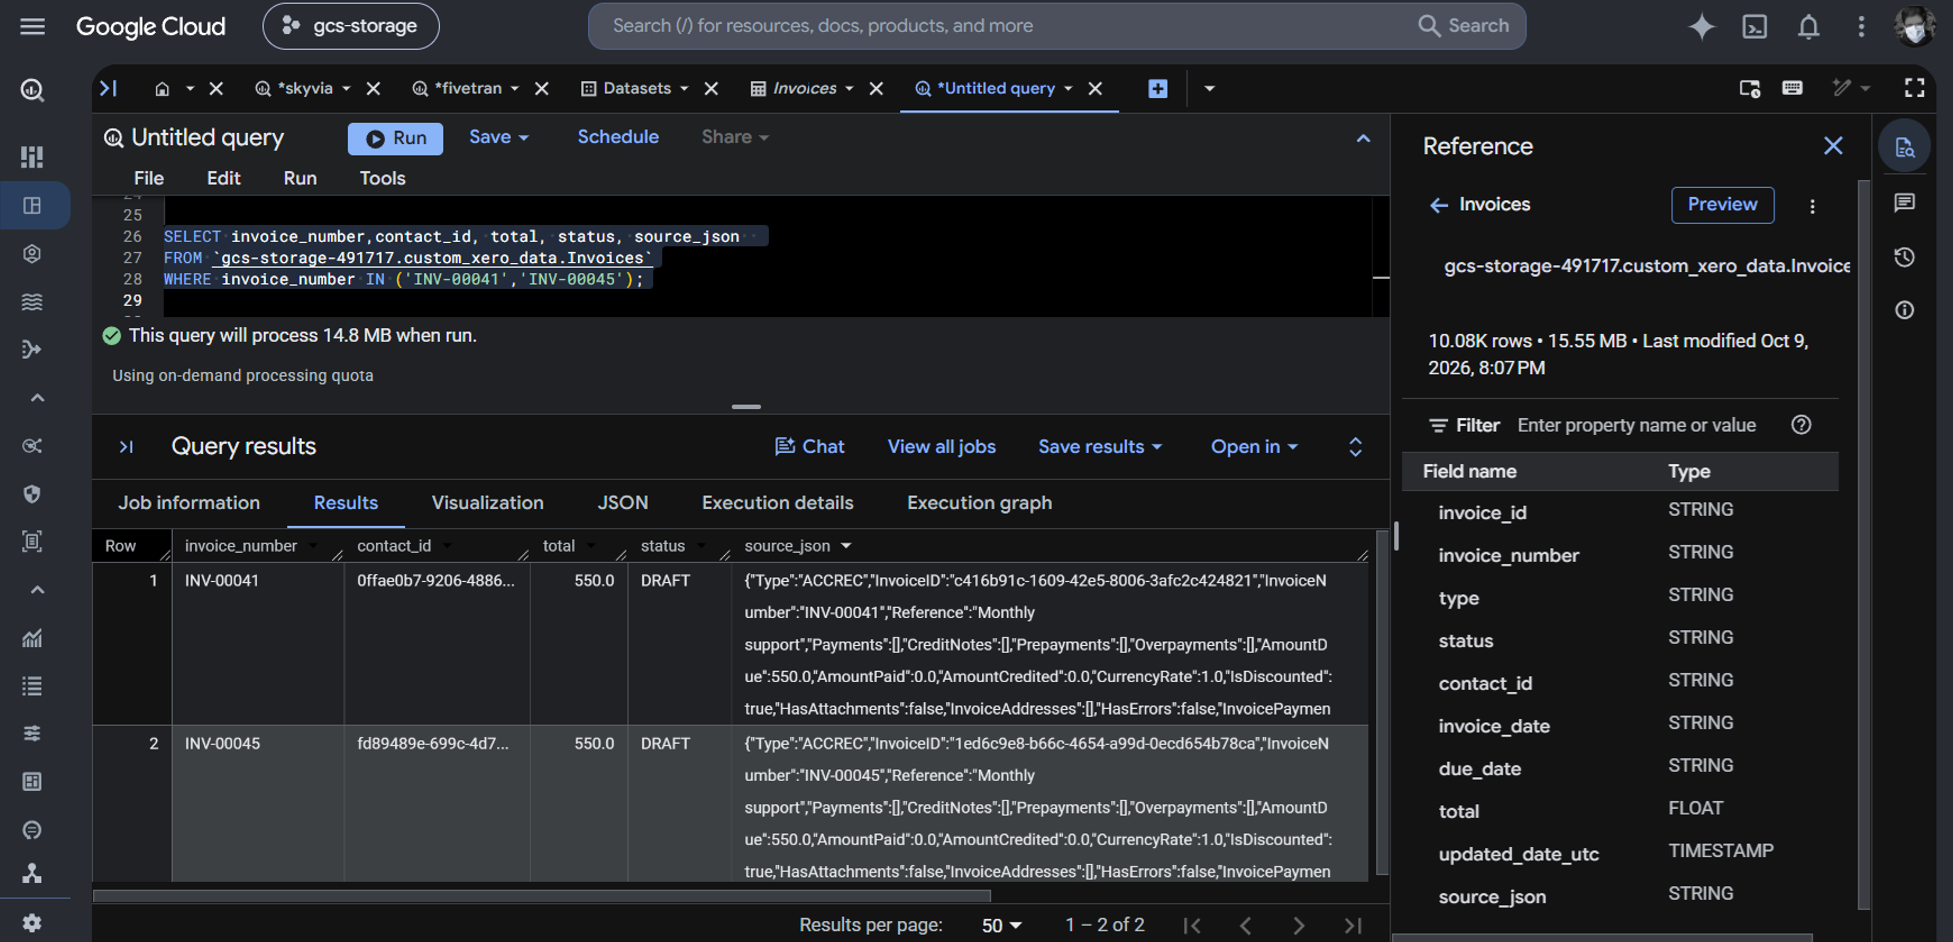The width and height of the screenshot is (1953, 942).
Task: Open the File menu
Action: coord(149,178)
